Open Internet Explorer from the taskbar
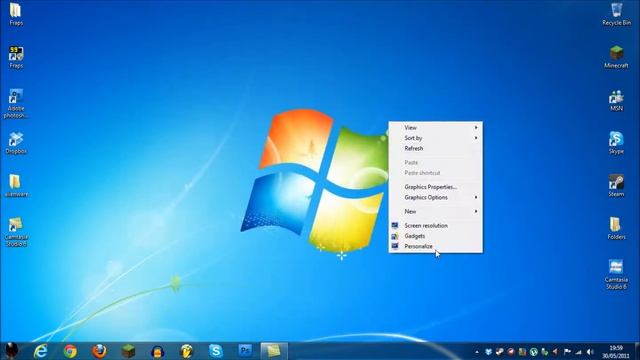This screenshot has height=360, width=640. [40, 351]
